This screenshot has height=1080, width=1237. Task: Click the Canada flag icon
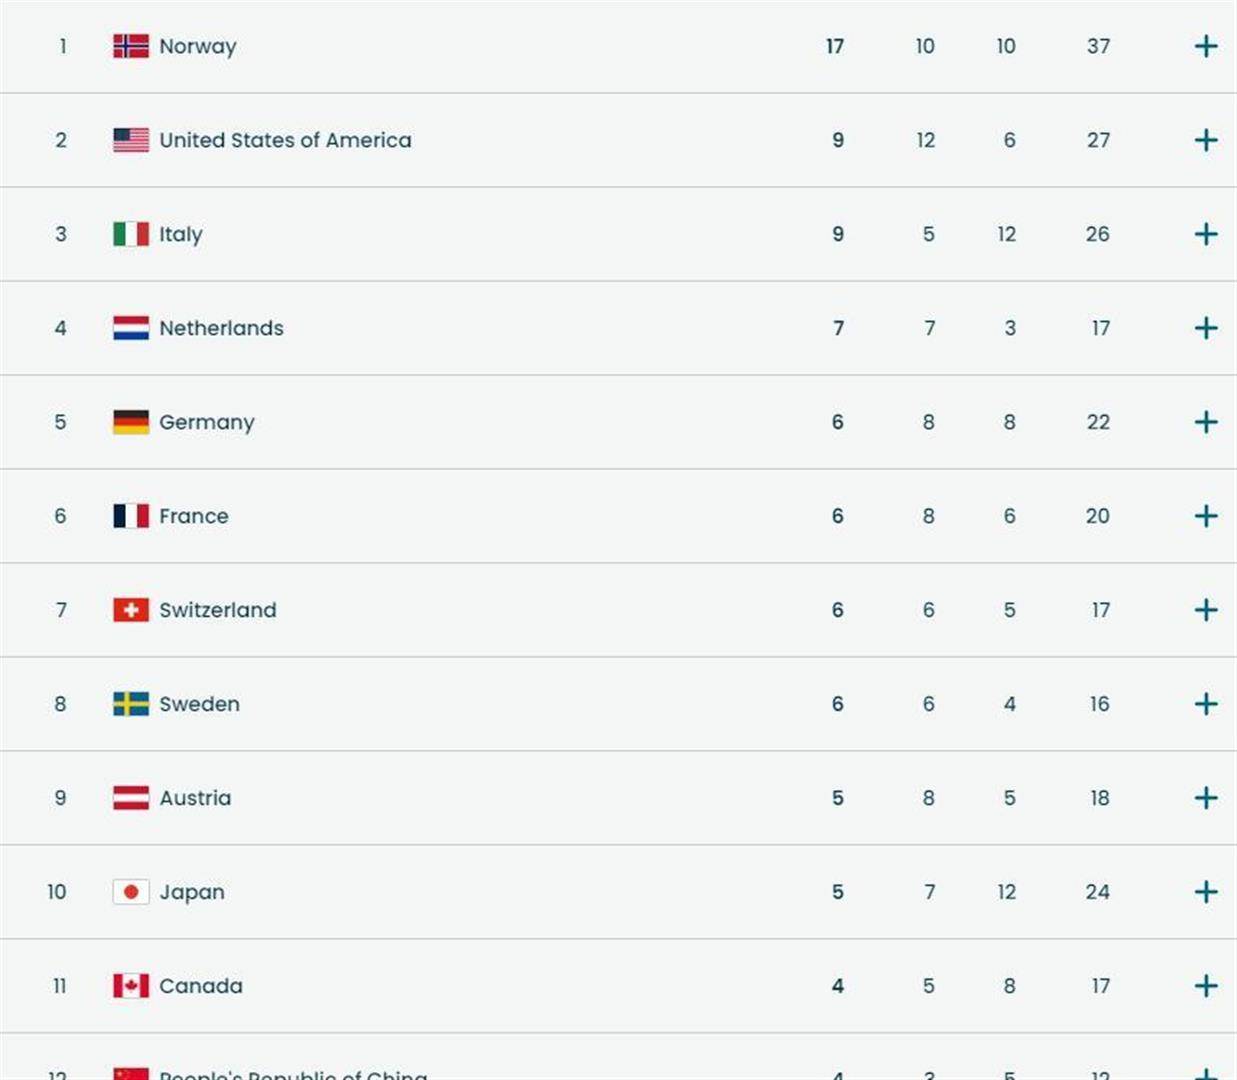coord(131,986)
